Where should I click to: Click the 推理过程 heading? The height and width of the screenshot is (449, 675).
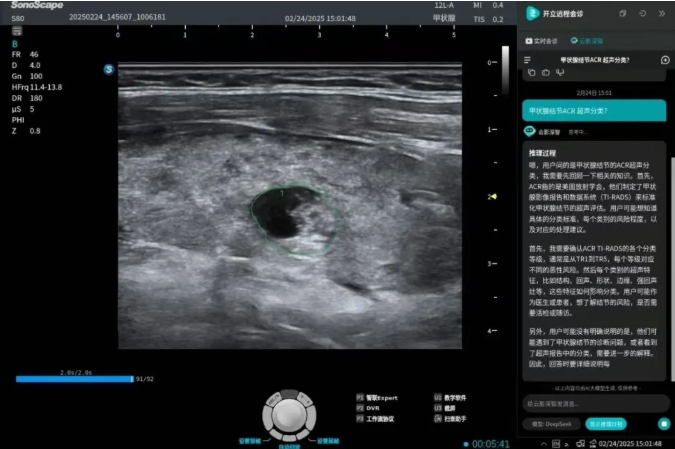[542, 153]
